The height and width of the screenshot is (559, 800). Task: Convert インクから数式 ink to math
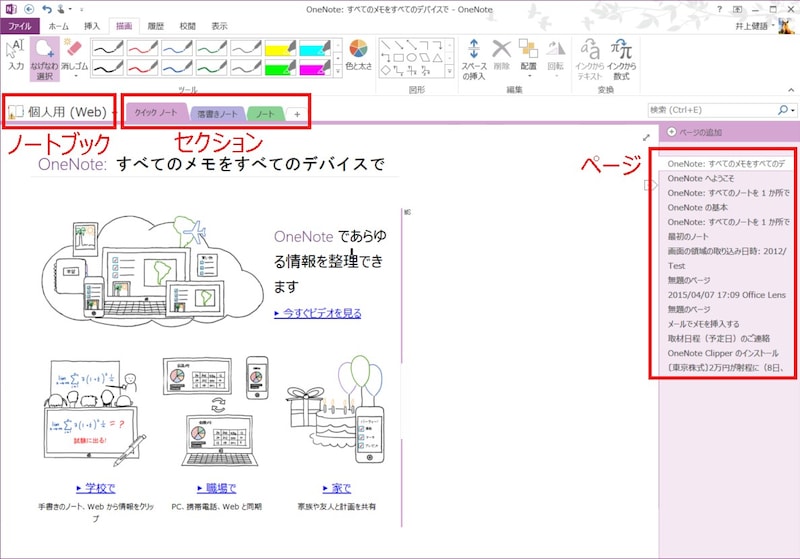click(621, 60)
